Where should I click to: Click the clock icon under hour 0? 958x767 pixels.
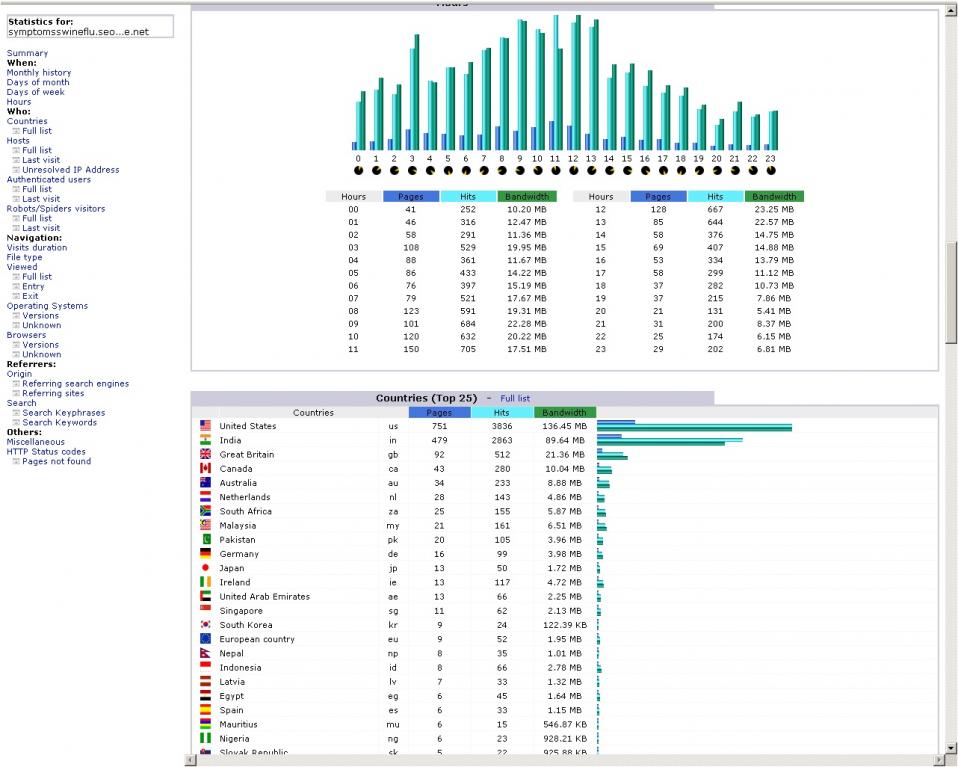[358, 170]
